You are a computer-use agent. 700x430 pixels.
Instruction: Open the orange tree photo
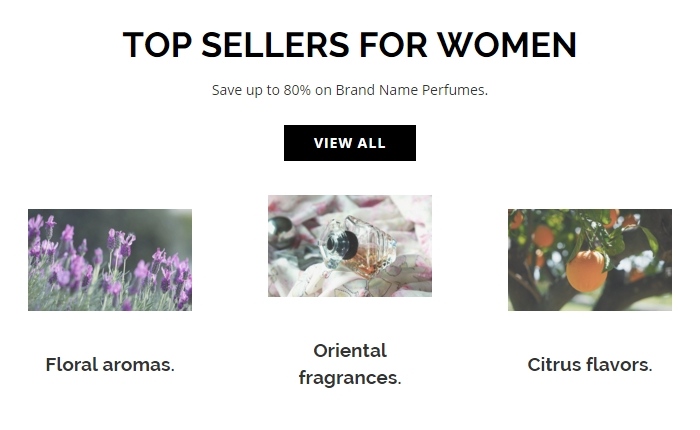pos(589,260)
